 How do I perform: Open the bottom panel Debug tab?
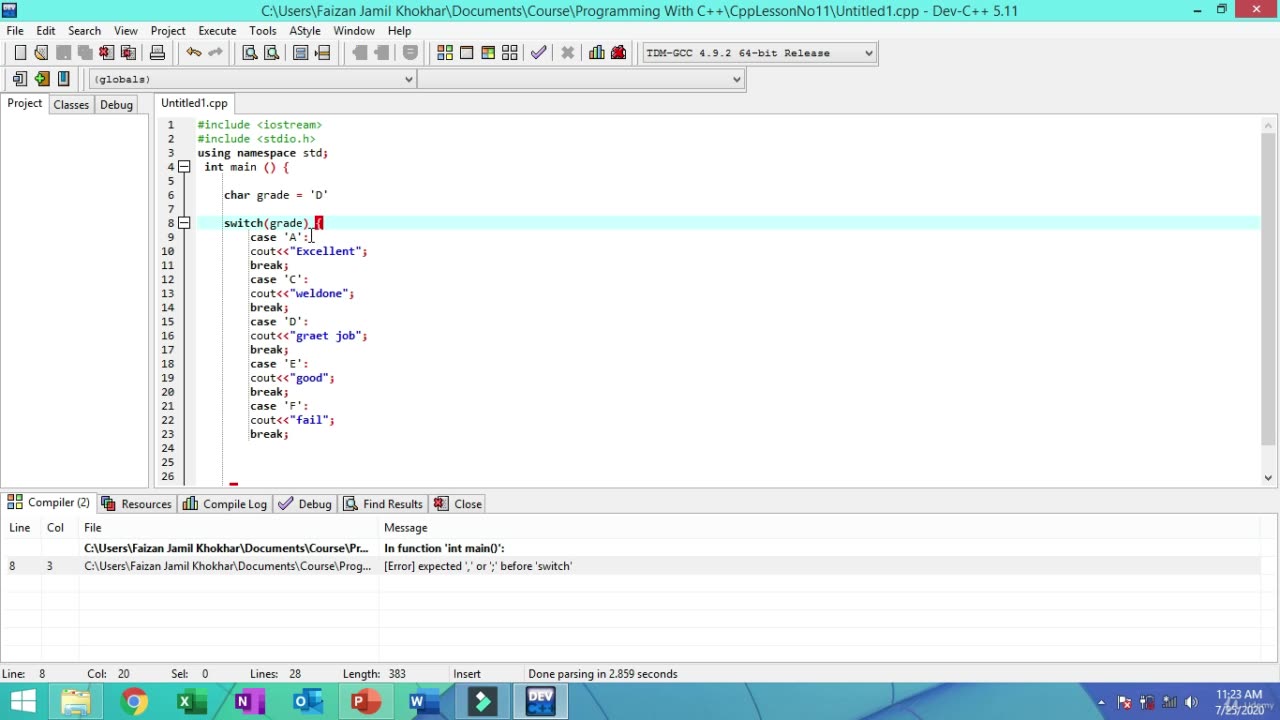[x=305, y=504]
